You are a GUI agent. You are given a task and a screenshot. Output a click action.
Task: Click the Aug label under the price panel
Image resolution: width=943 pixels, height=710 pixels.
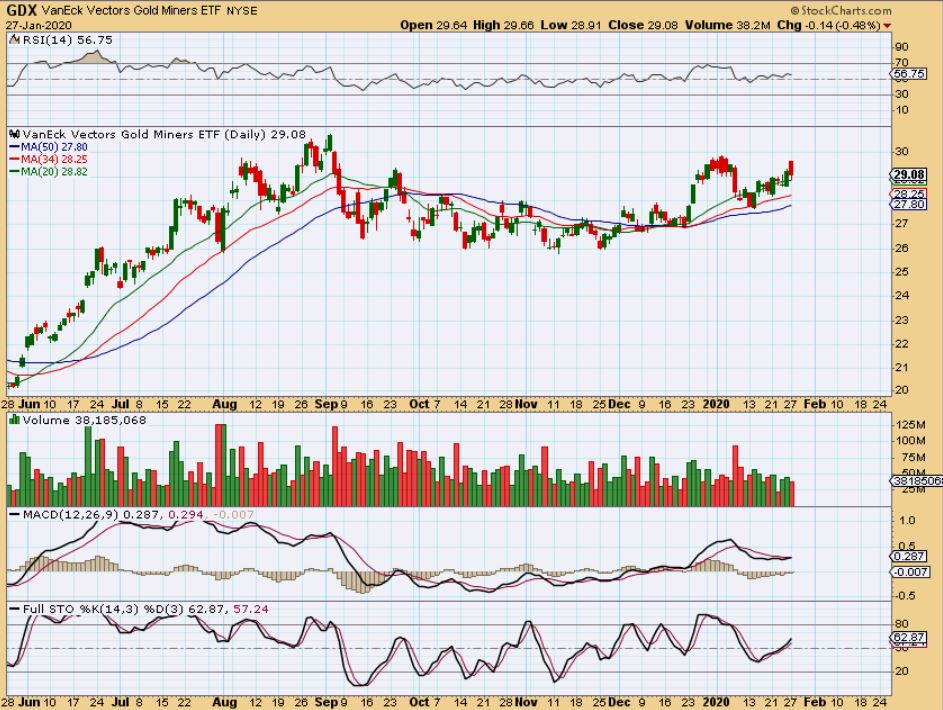pos(224,404)
